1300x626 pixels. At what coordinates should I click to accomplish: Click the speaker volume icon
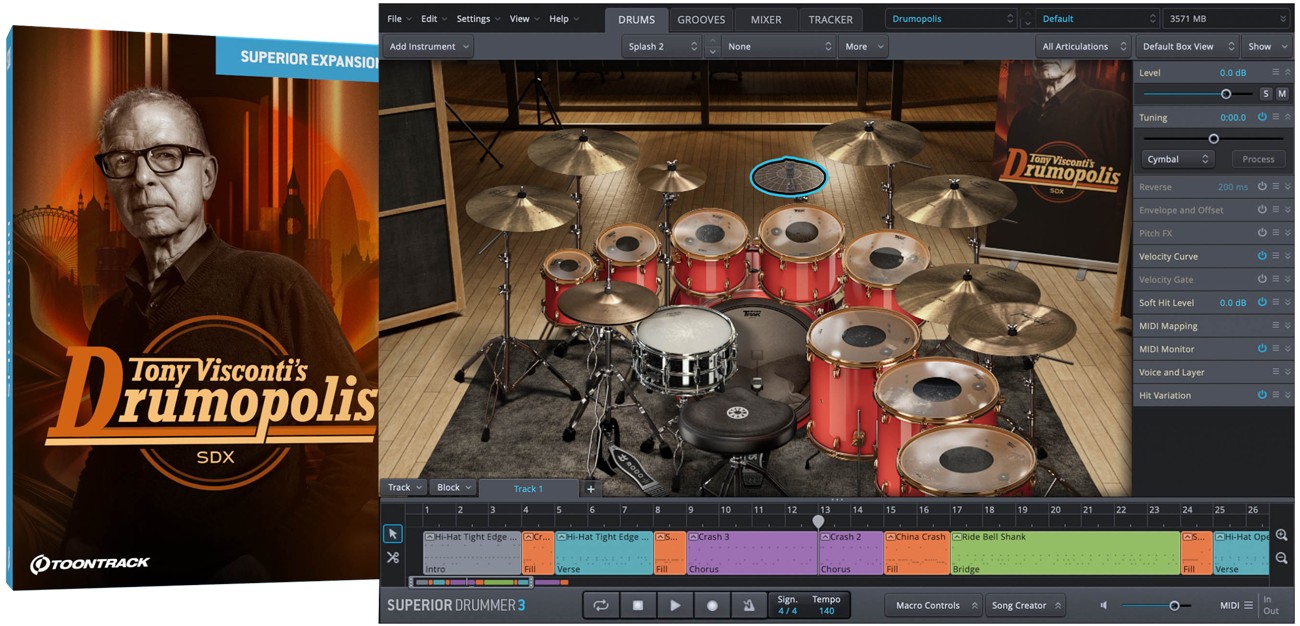1105,604
